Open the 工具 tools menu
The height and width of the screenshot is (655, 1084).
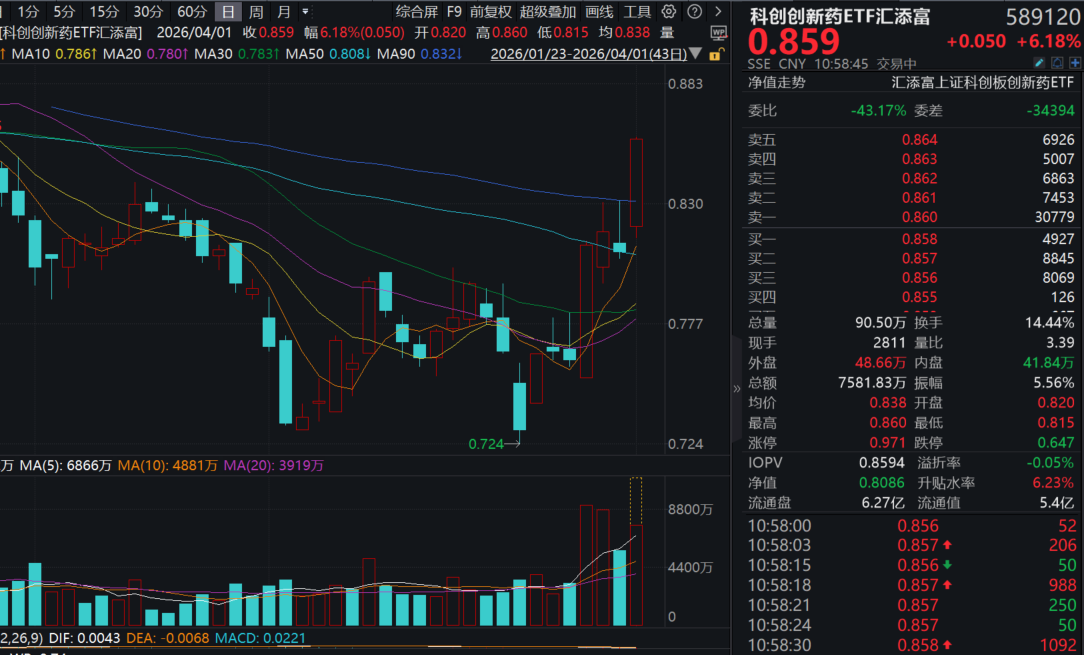click(x=637, y=12)
